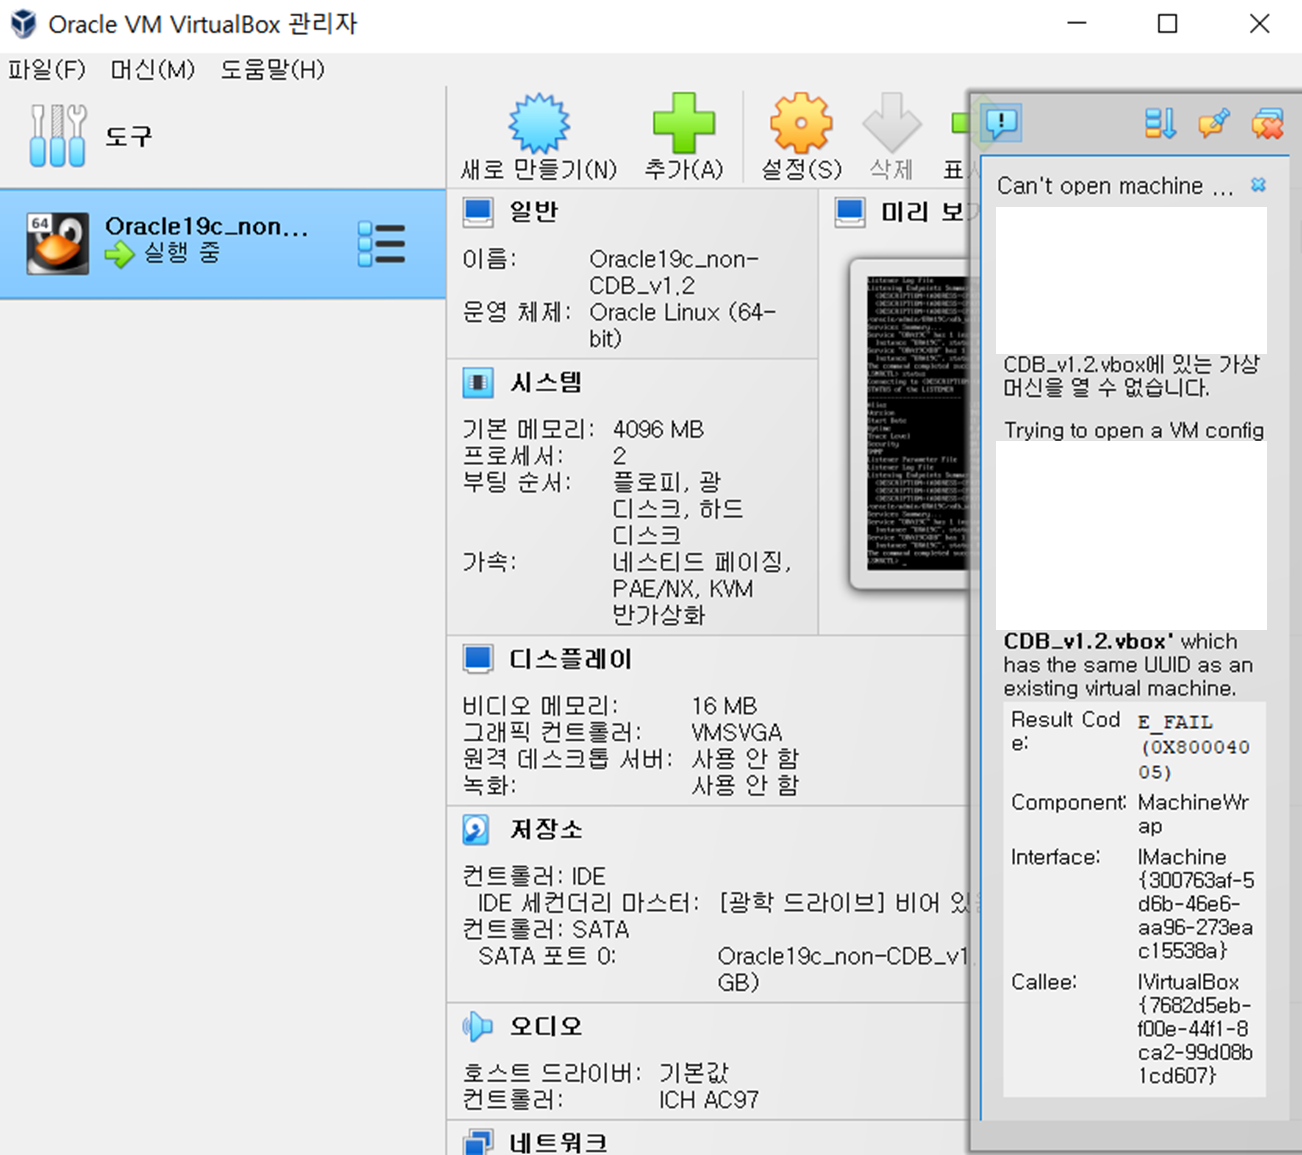Click the "호스트 드라이버:" audio label
The width and height of the screenshot is (1302, 1155).
[551, 1073]
